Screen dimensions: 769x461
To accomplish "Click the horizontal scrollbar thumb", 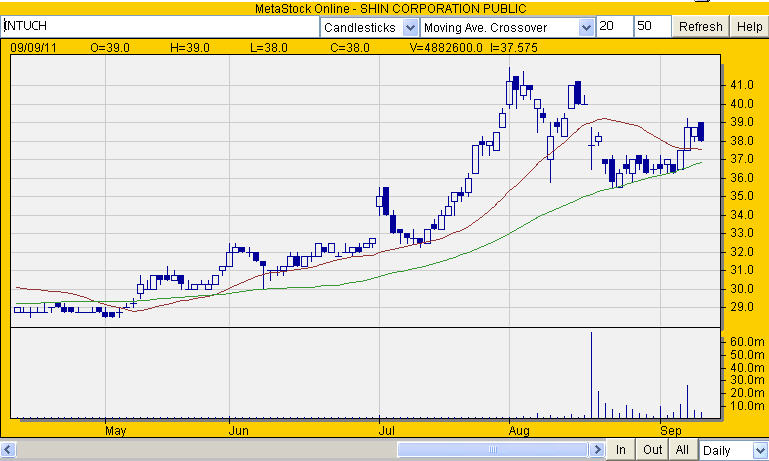I will point(492,449).
